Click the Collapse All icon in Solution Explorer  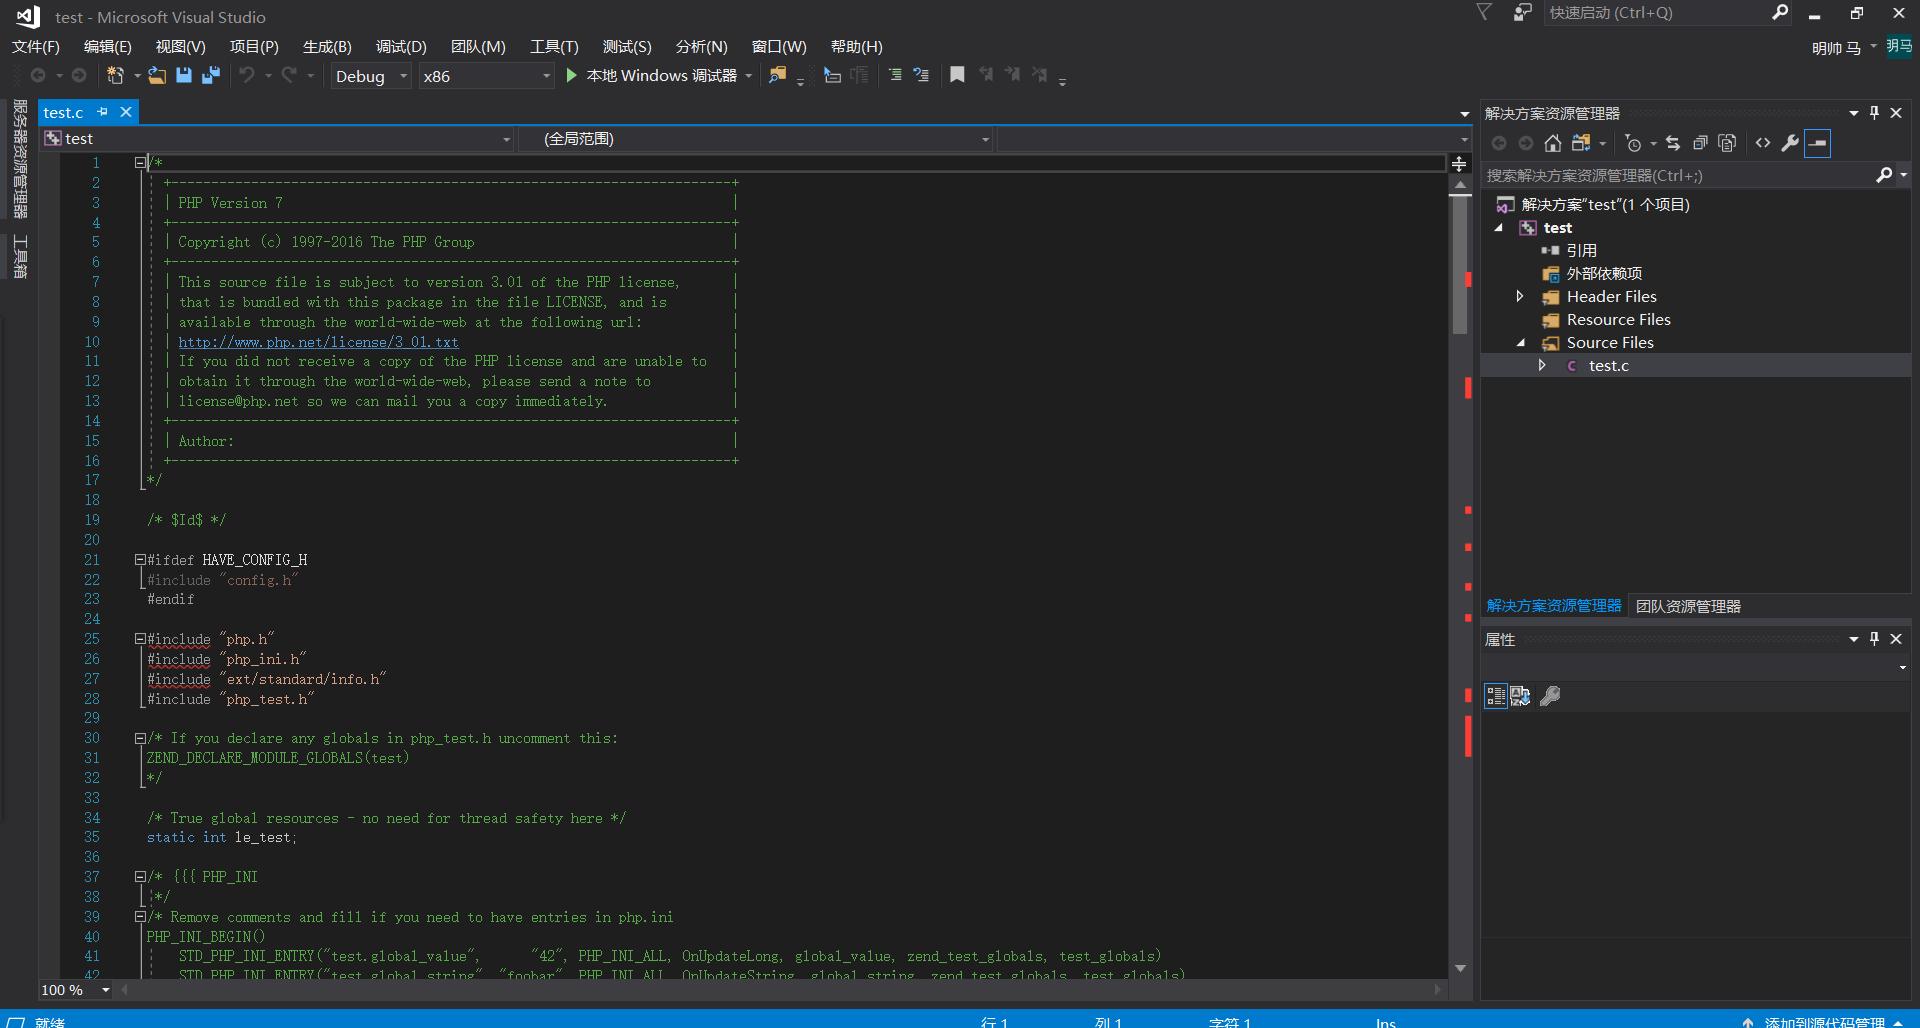1700,143
